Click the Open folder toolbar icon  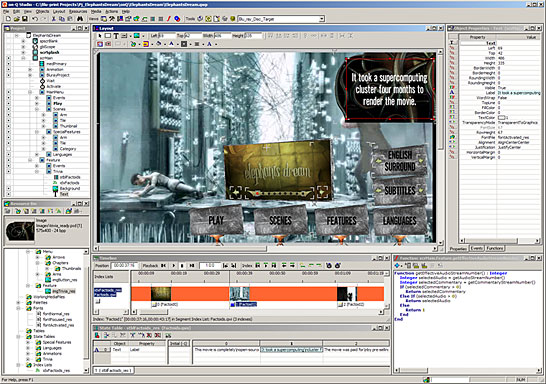coord(16,19)
